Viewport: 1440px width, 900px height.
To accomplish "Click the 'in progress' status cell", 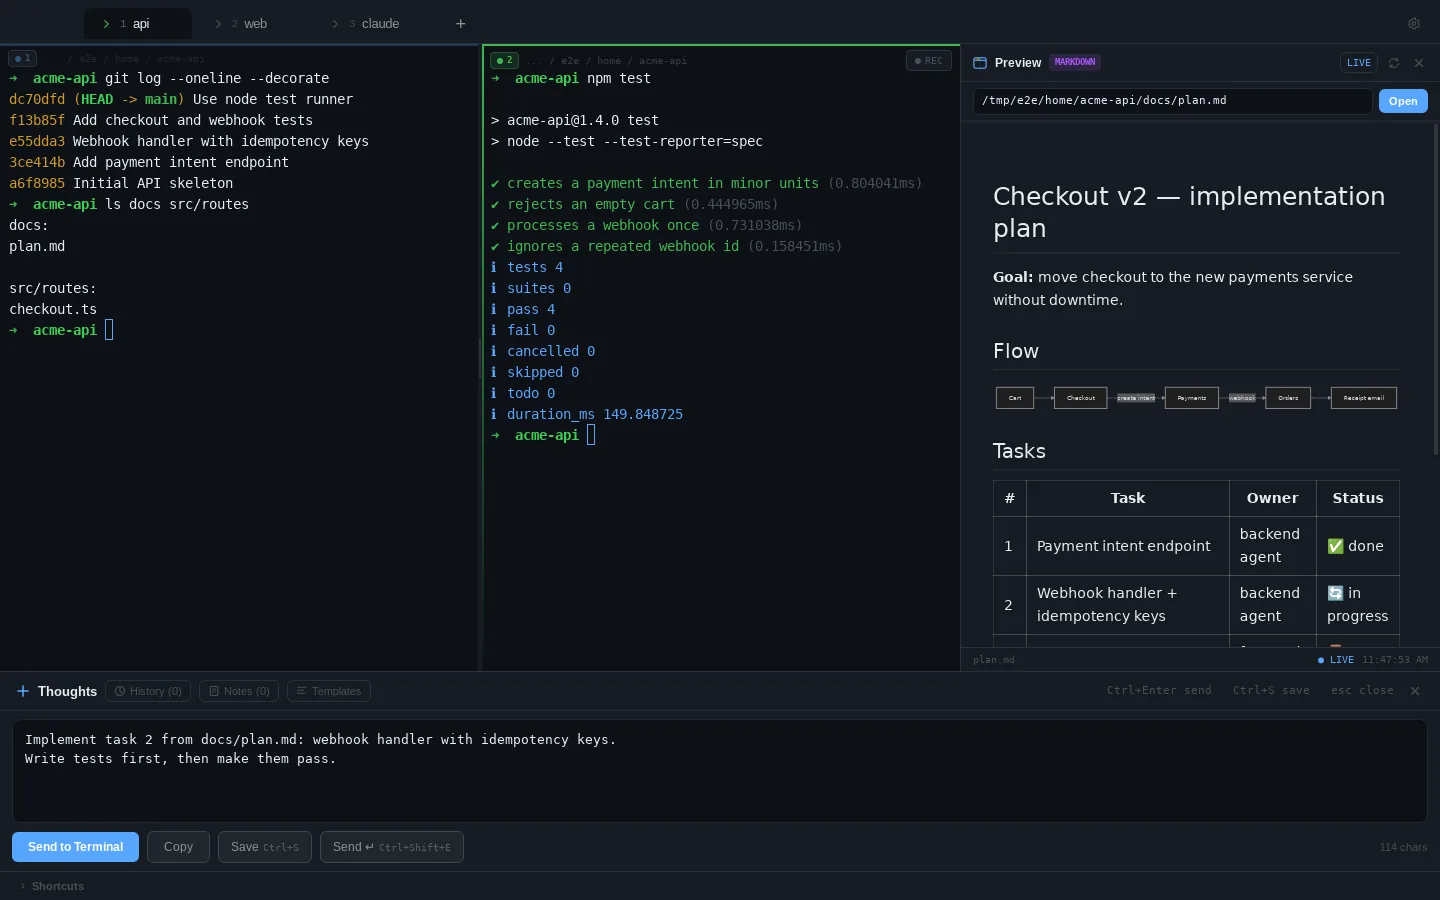I will pos(1358,605).
